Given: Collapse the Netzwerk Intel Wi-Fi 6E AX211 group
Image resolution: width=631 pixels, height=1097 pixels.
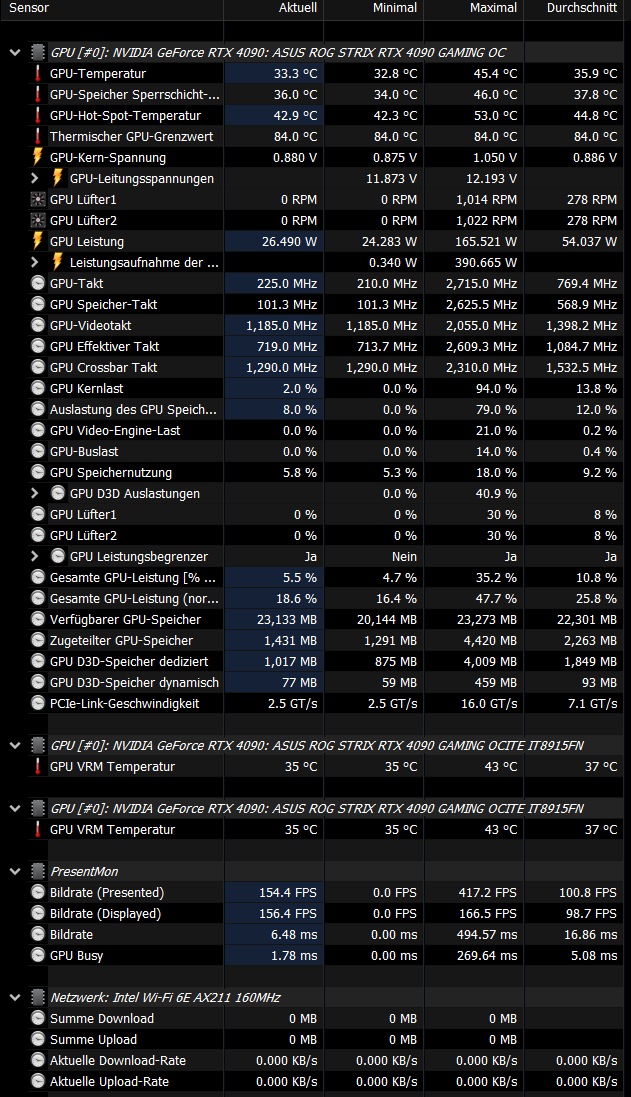Looking at the screenshot, I should (15, 997).
